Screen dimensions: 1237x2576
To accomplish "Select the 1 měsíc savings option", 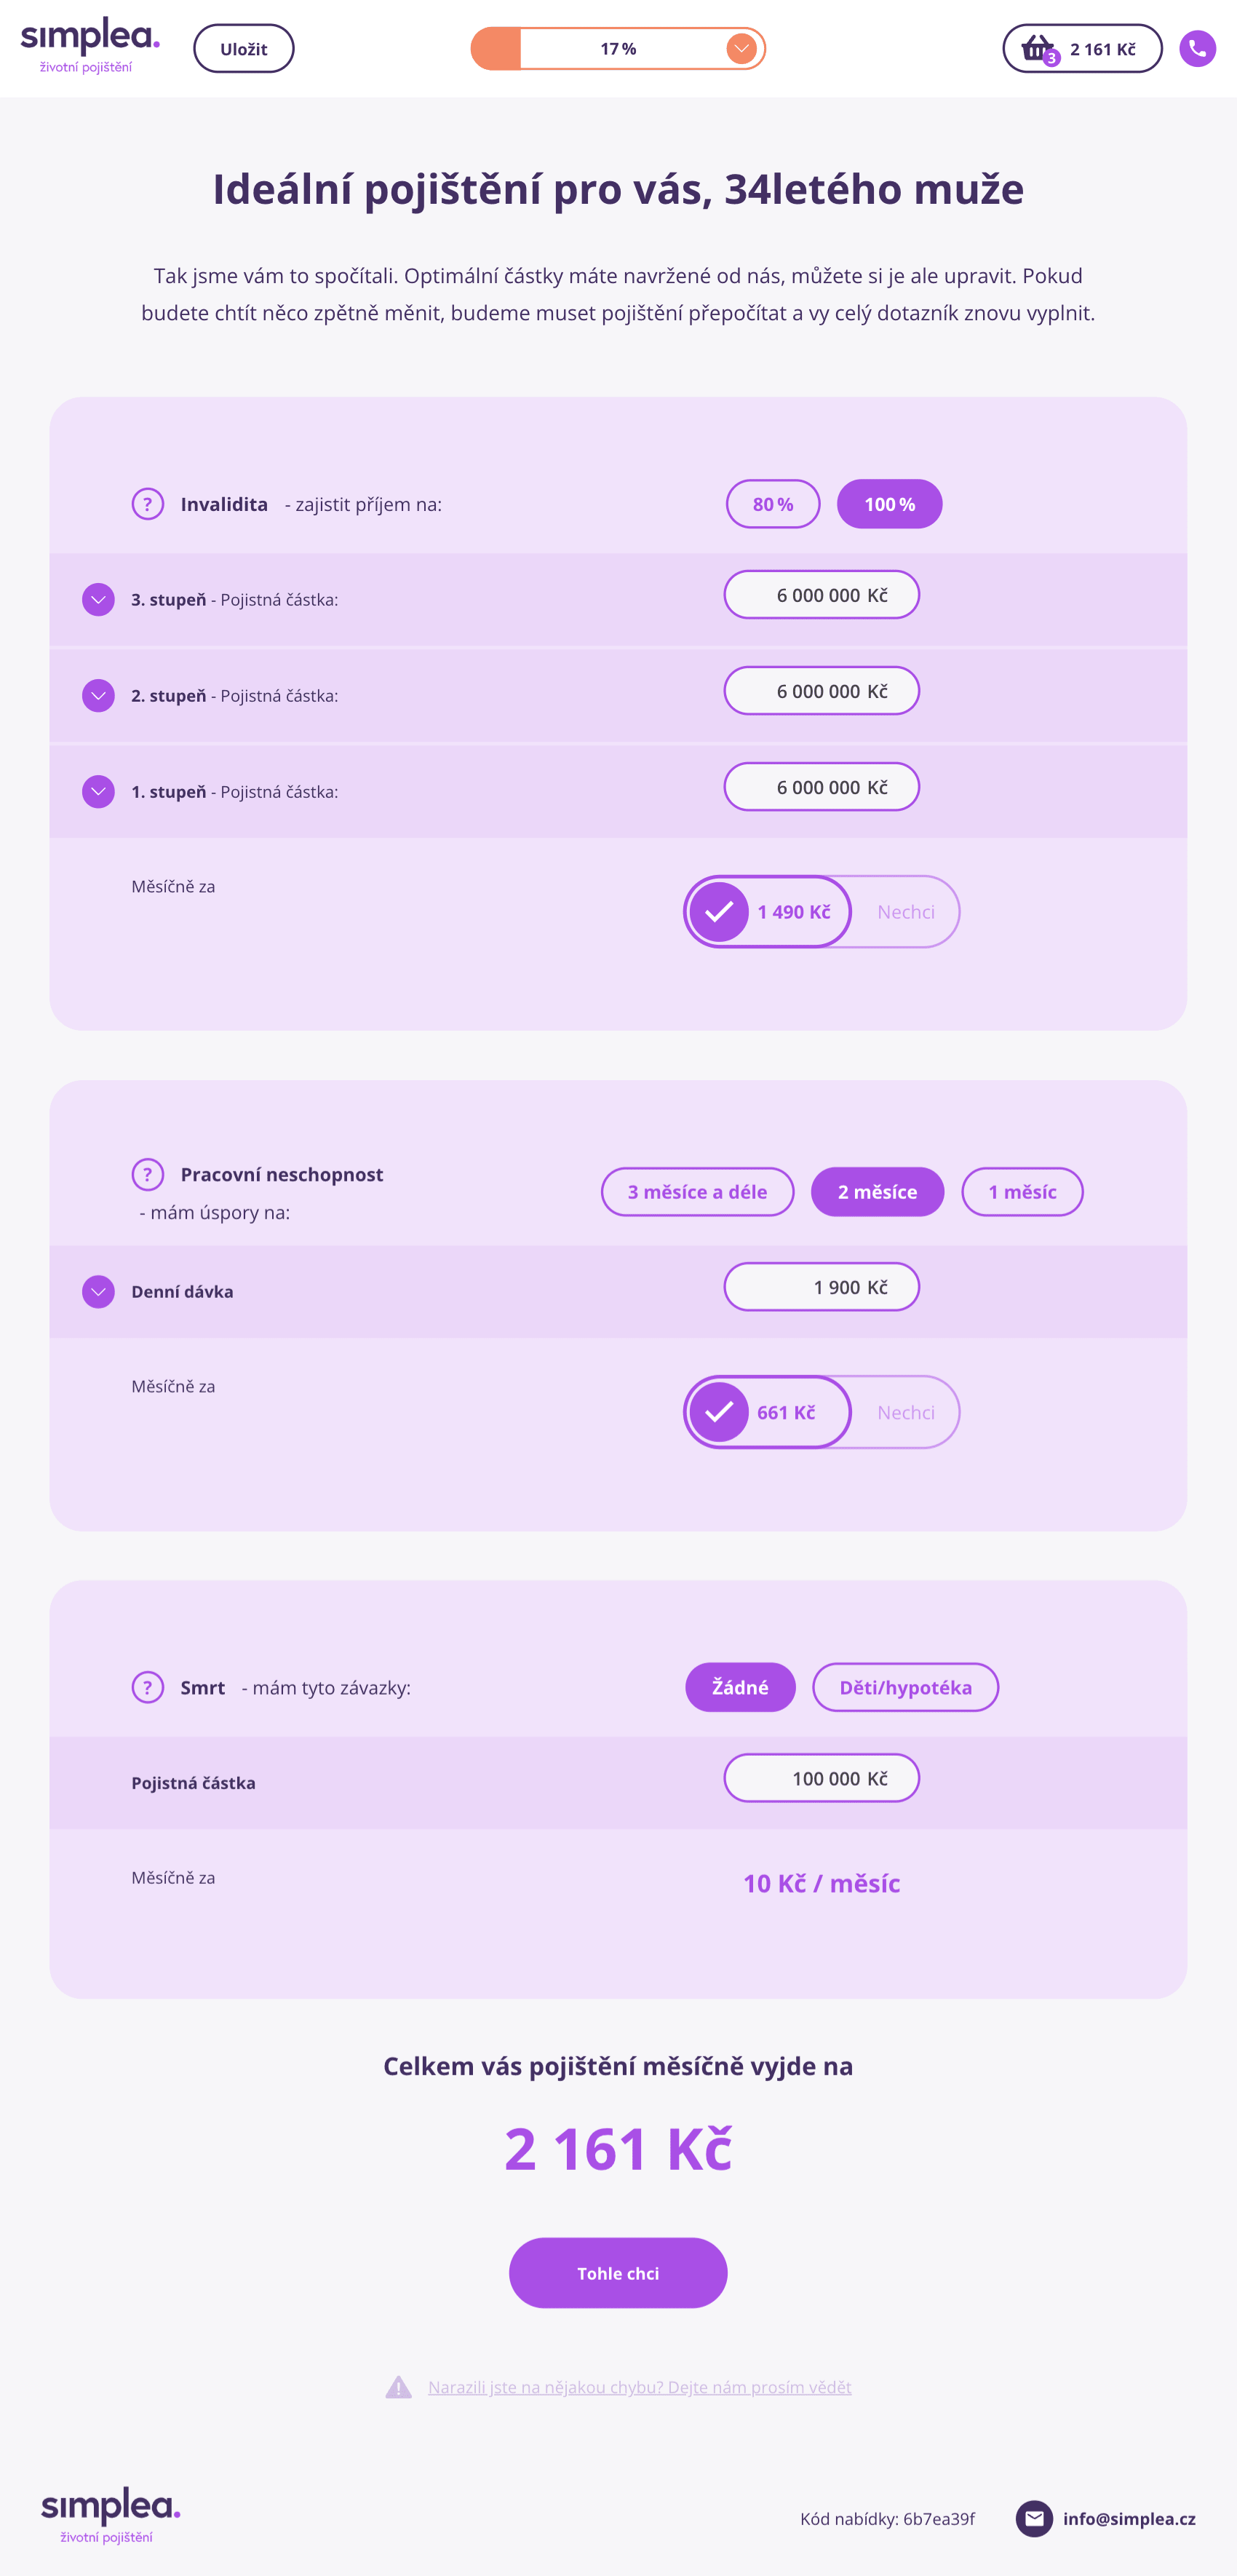I will pos(1022,1191).
